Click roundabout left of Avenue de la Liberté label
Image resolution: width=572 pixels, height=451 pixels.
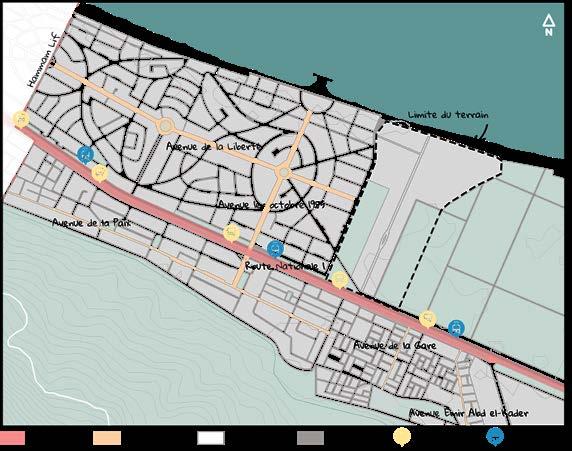[165, 126]
